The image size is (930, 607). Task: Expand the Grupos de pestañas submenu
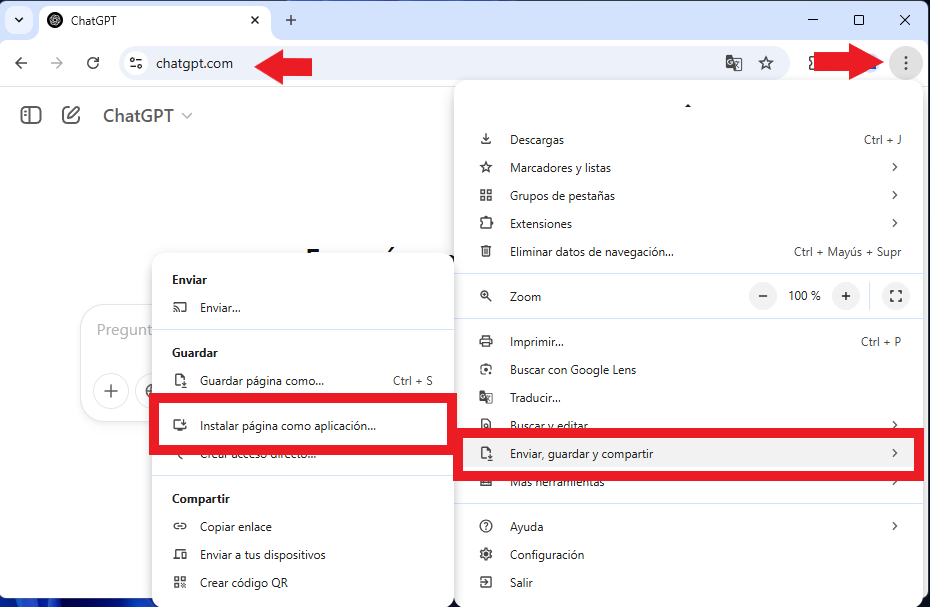point(690,196)
